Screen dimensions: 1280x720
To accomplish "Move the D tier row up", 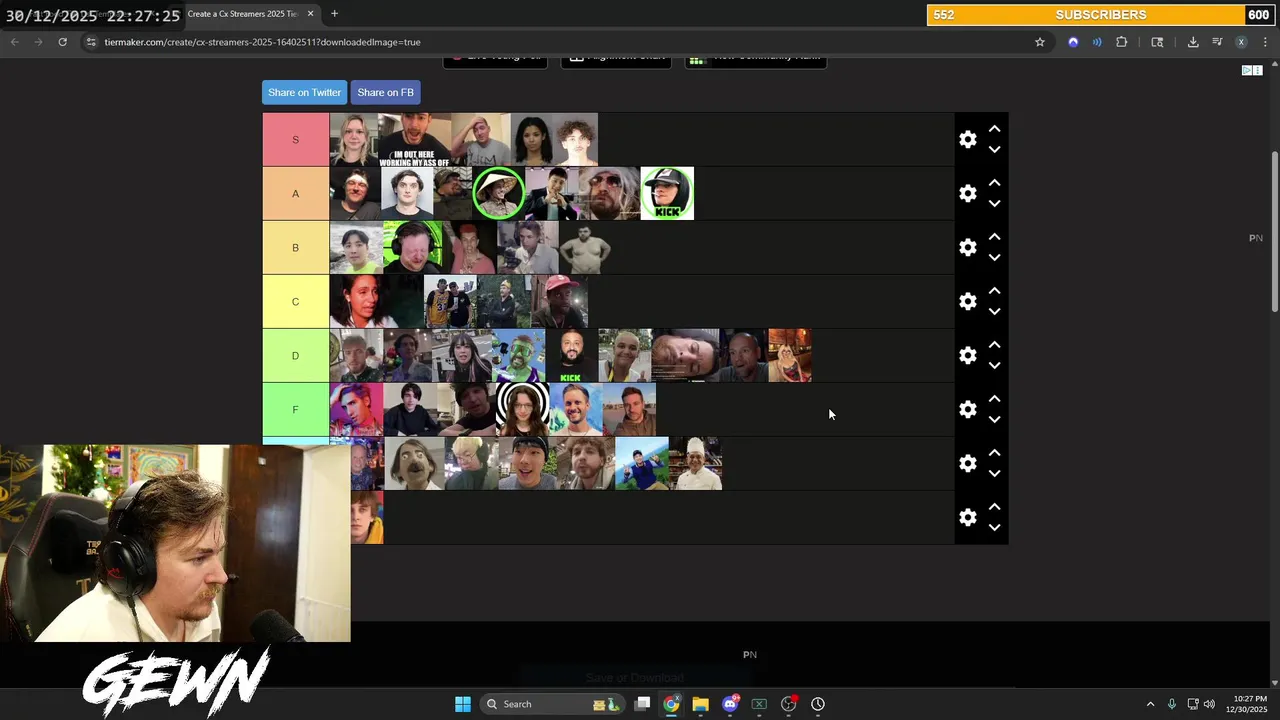I will [994, 345].
